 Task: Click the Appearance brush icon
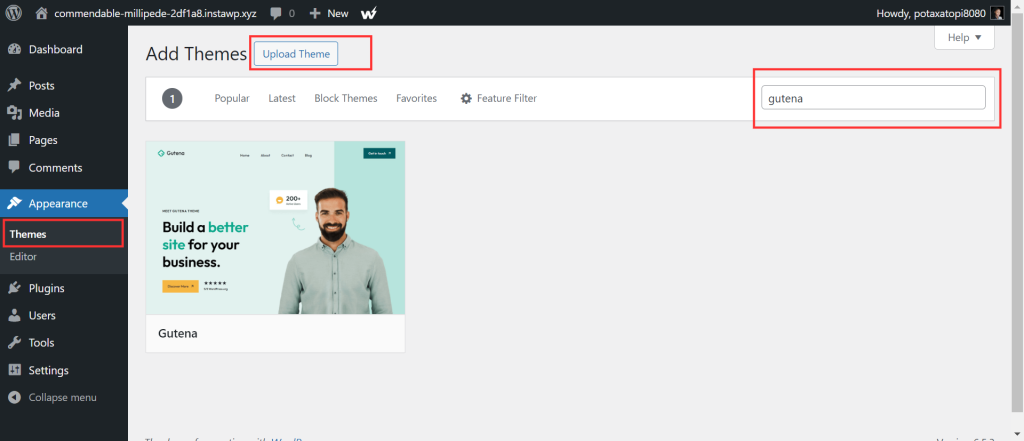(14, 203)
